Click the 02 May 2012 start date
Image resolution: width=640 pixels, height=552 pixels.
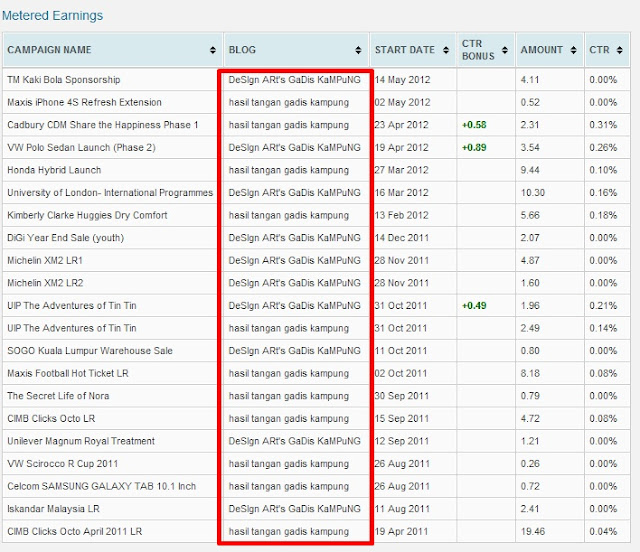coord(402,102)
